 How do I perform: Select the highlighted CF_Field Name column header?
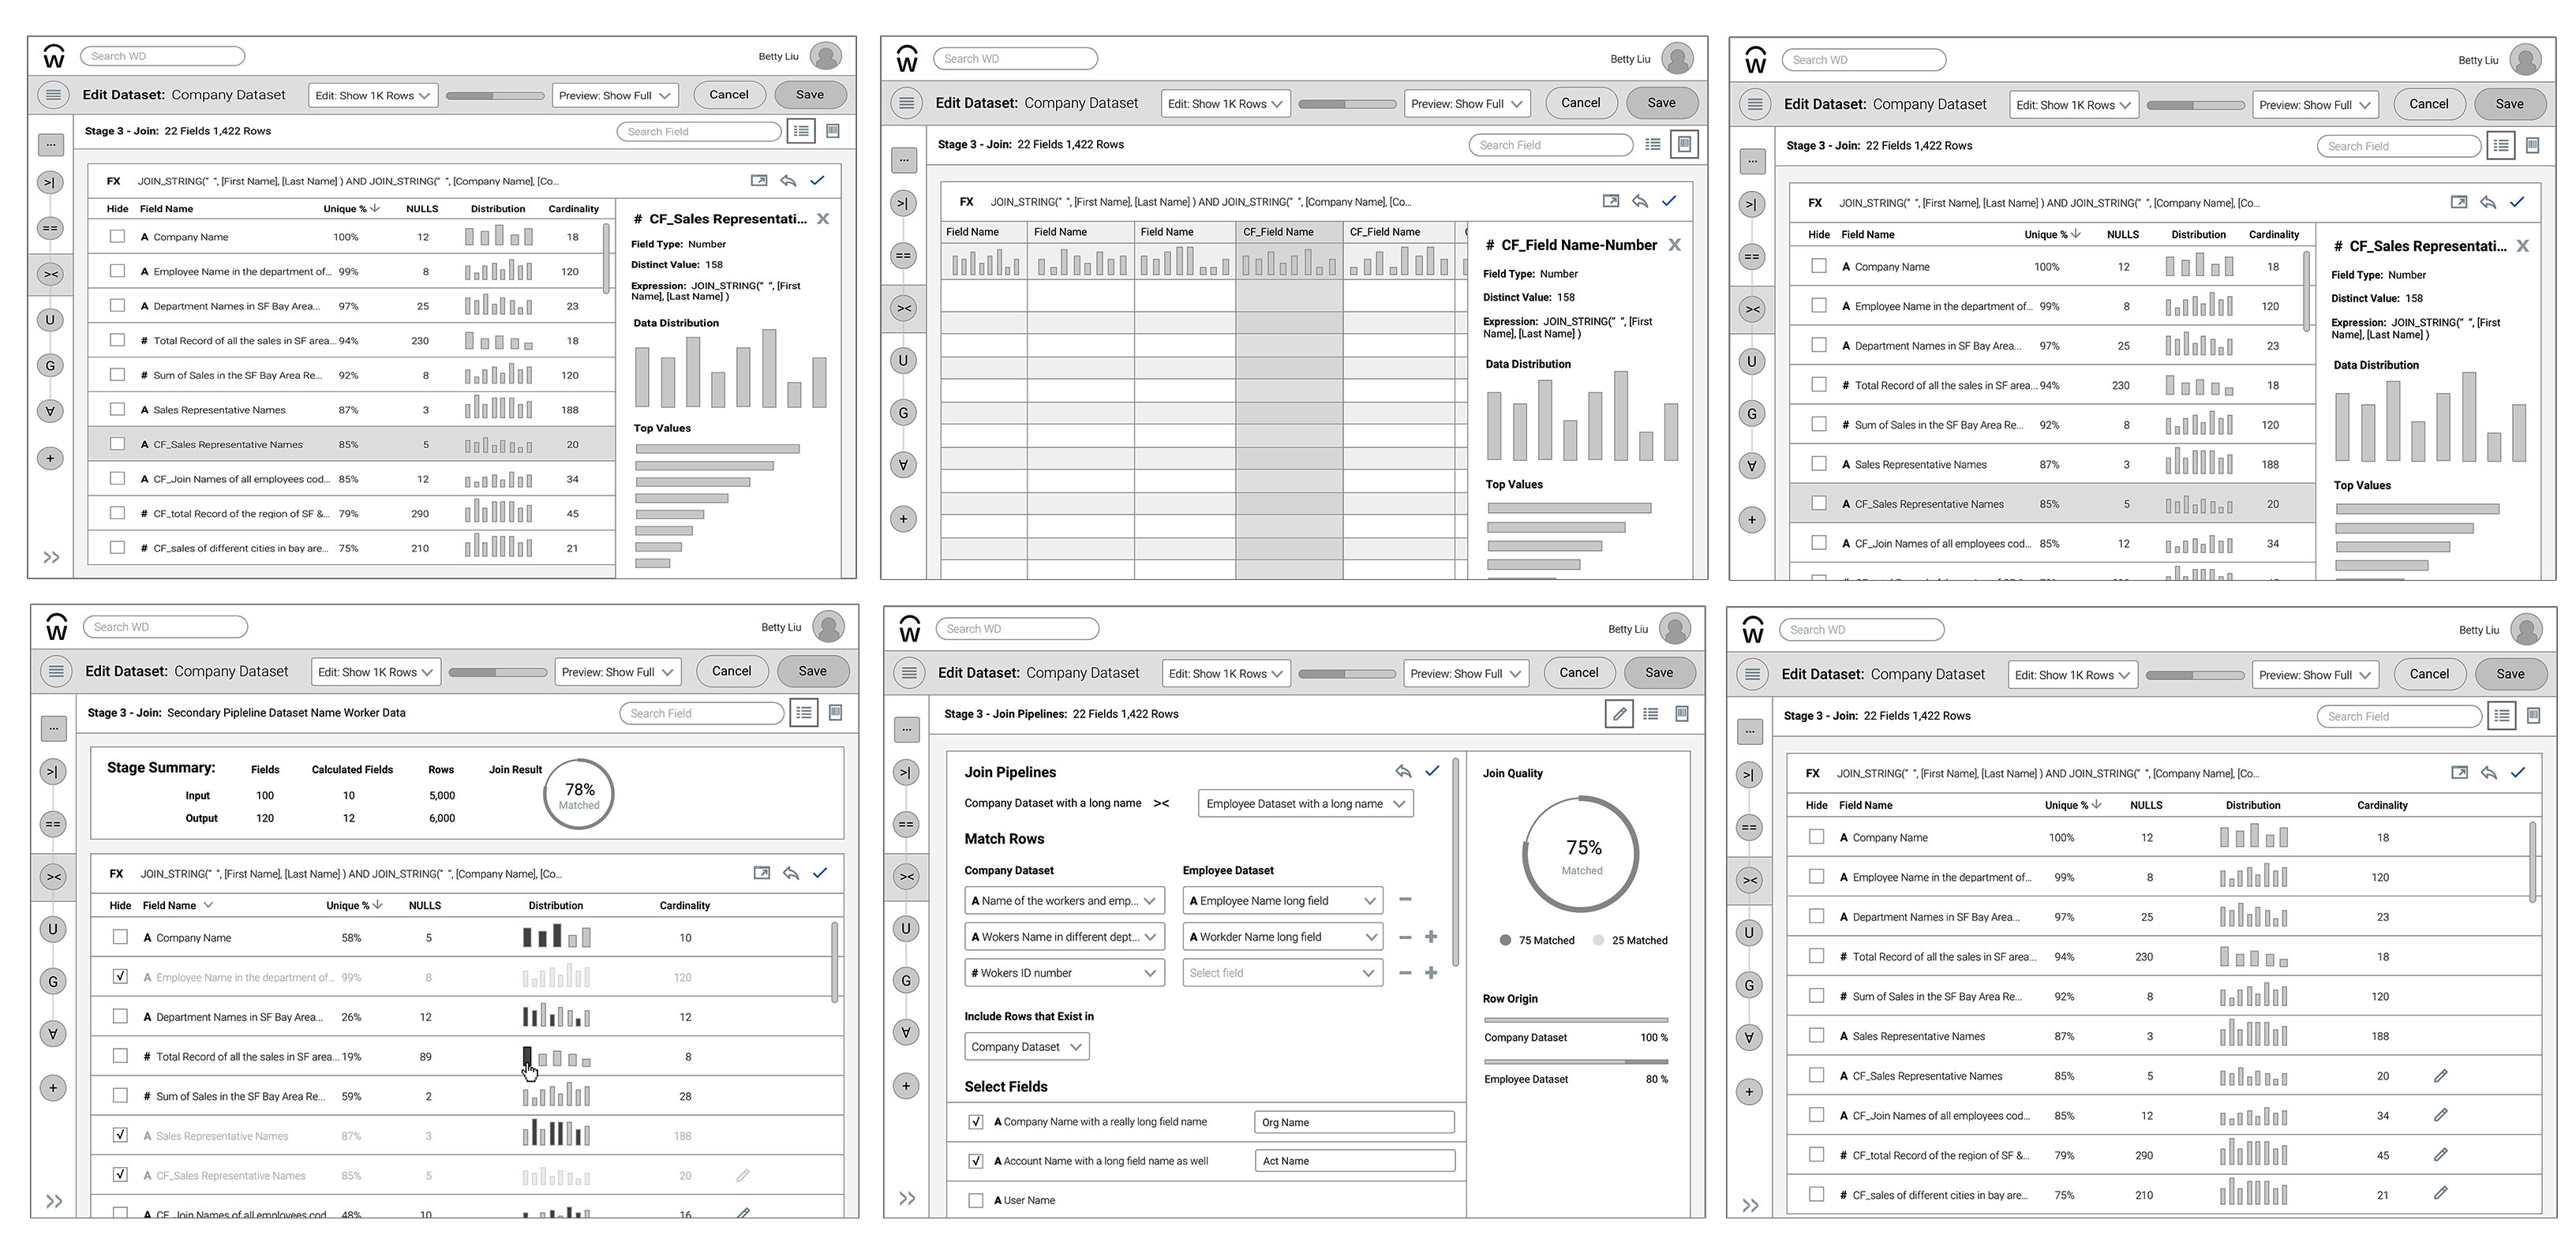[1288, 232]
